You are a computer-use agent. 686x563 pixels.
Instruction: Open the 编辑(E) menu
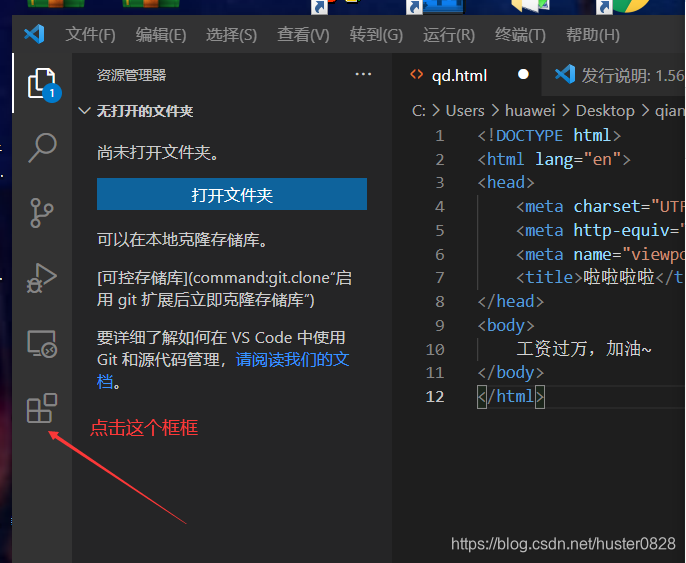(x=161, y=35)
